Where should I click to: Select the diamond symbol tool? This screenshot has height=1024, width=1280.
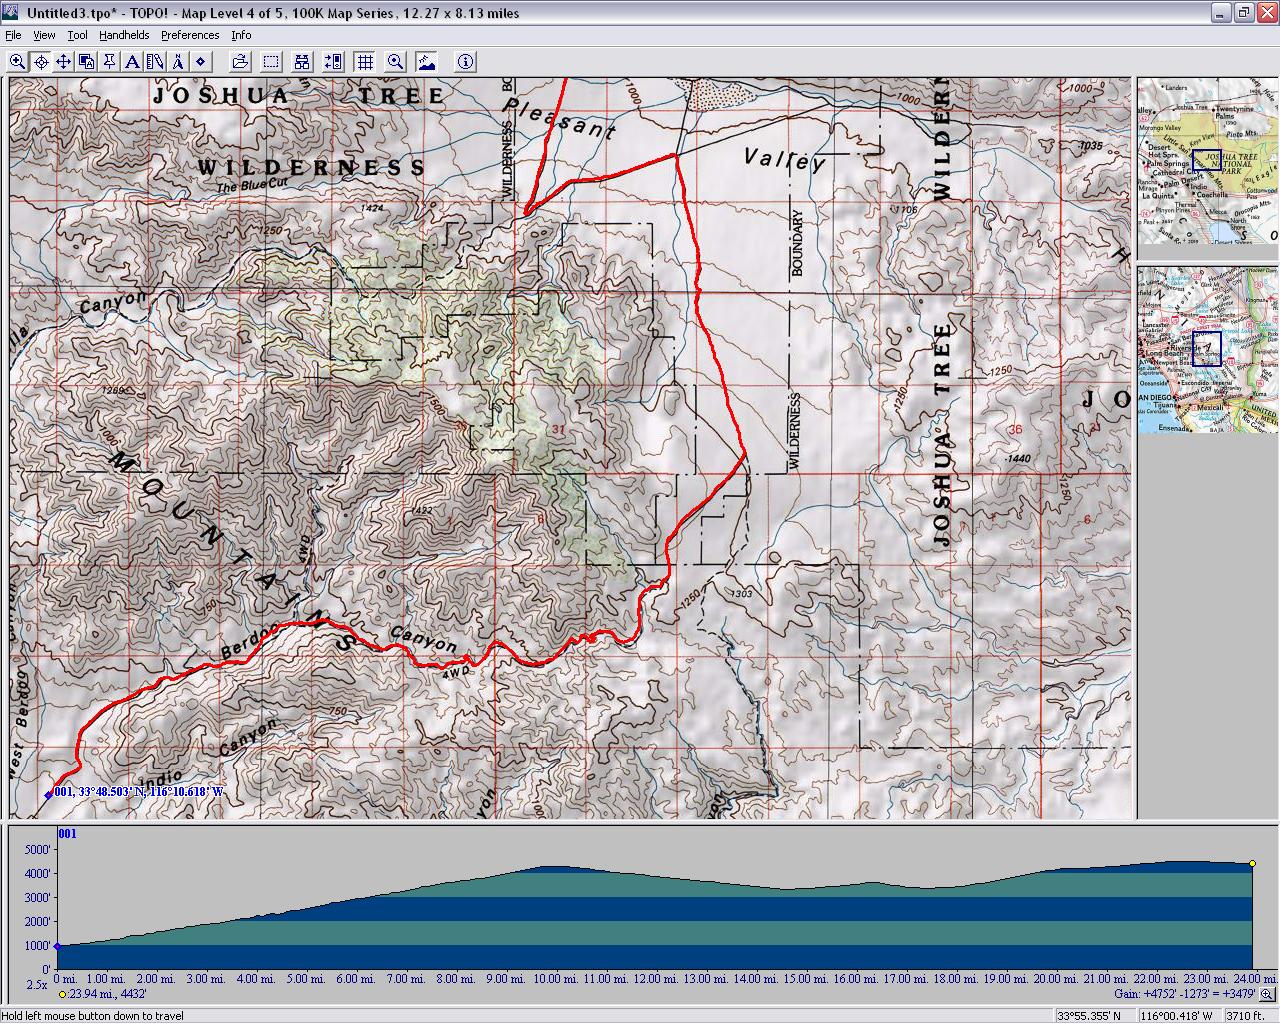tap(201, 62)
